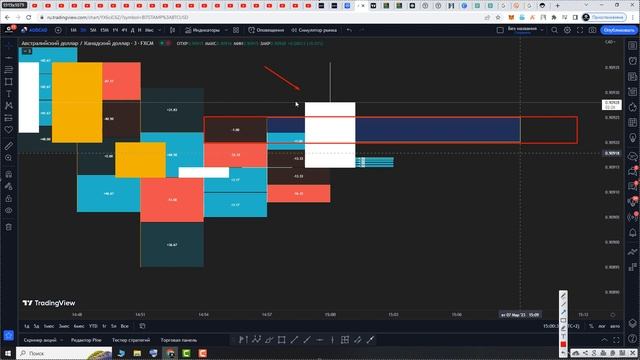Toggle hide all drawings eye icon
The height and width of the screenshot is (360, 640).
9,210
